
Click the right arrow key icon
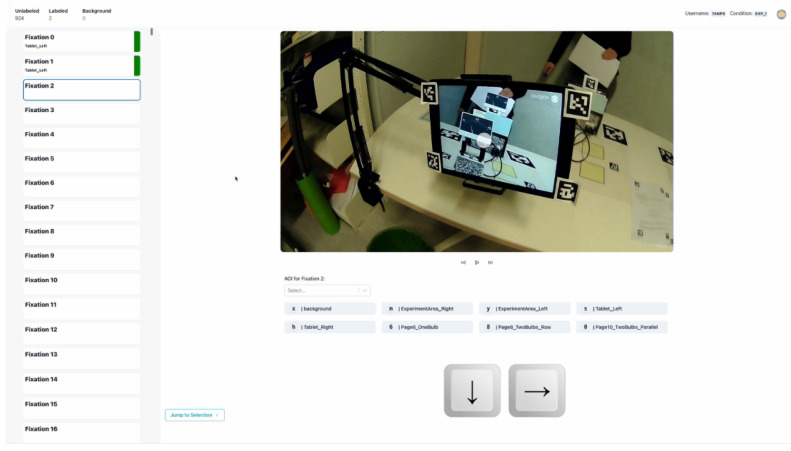[537, 391]
